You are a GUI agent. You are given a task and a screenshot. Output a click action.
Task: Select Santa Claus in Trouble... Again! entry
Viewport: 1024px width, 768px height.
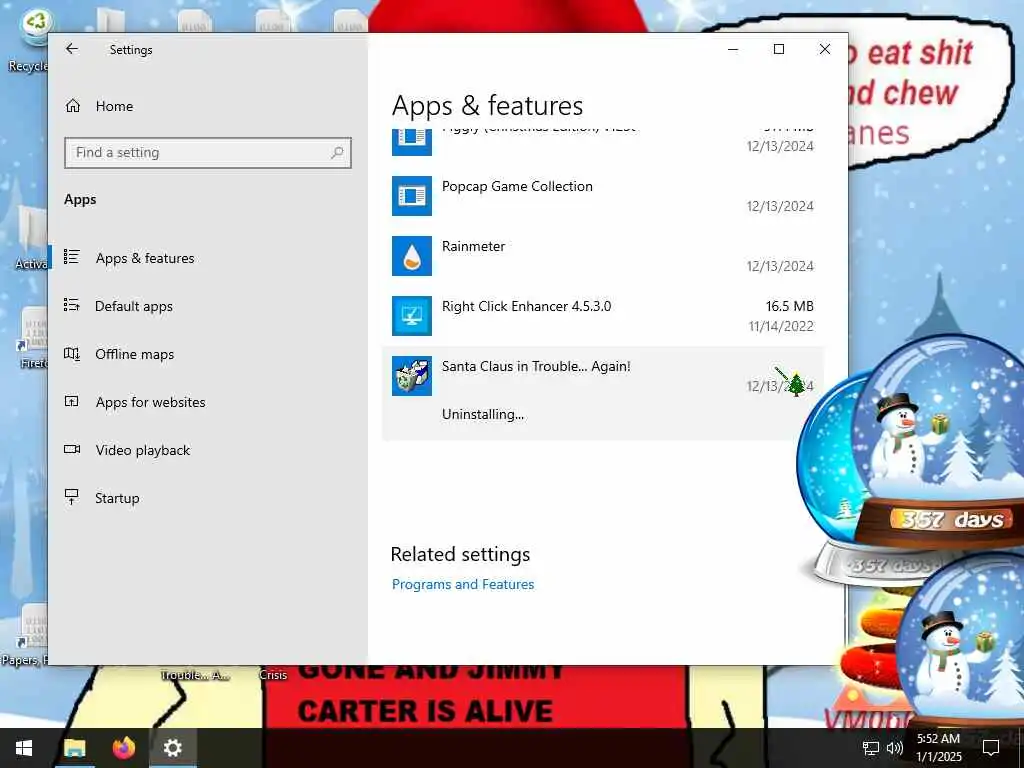tap(536, 366)
